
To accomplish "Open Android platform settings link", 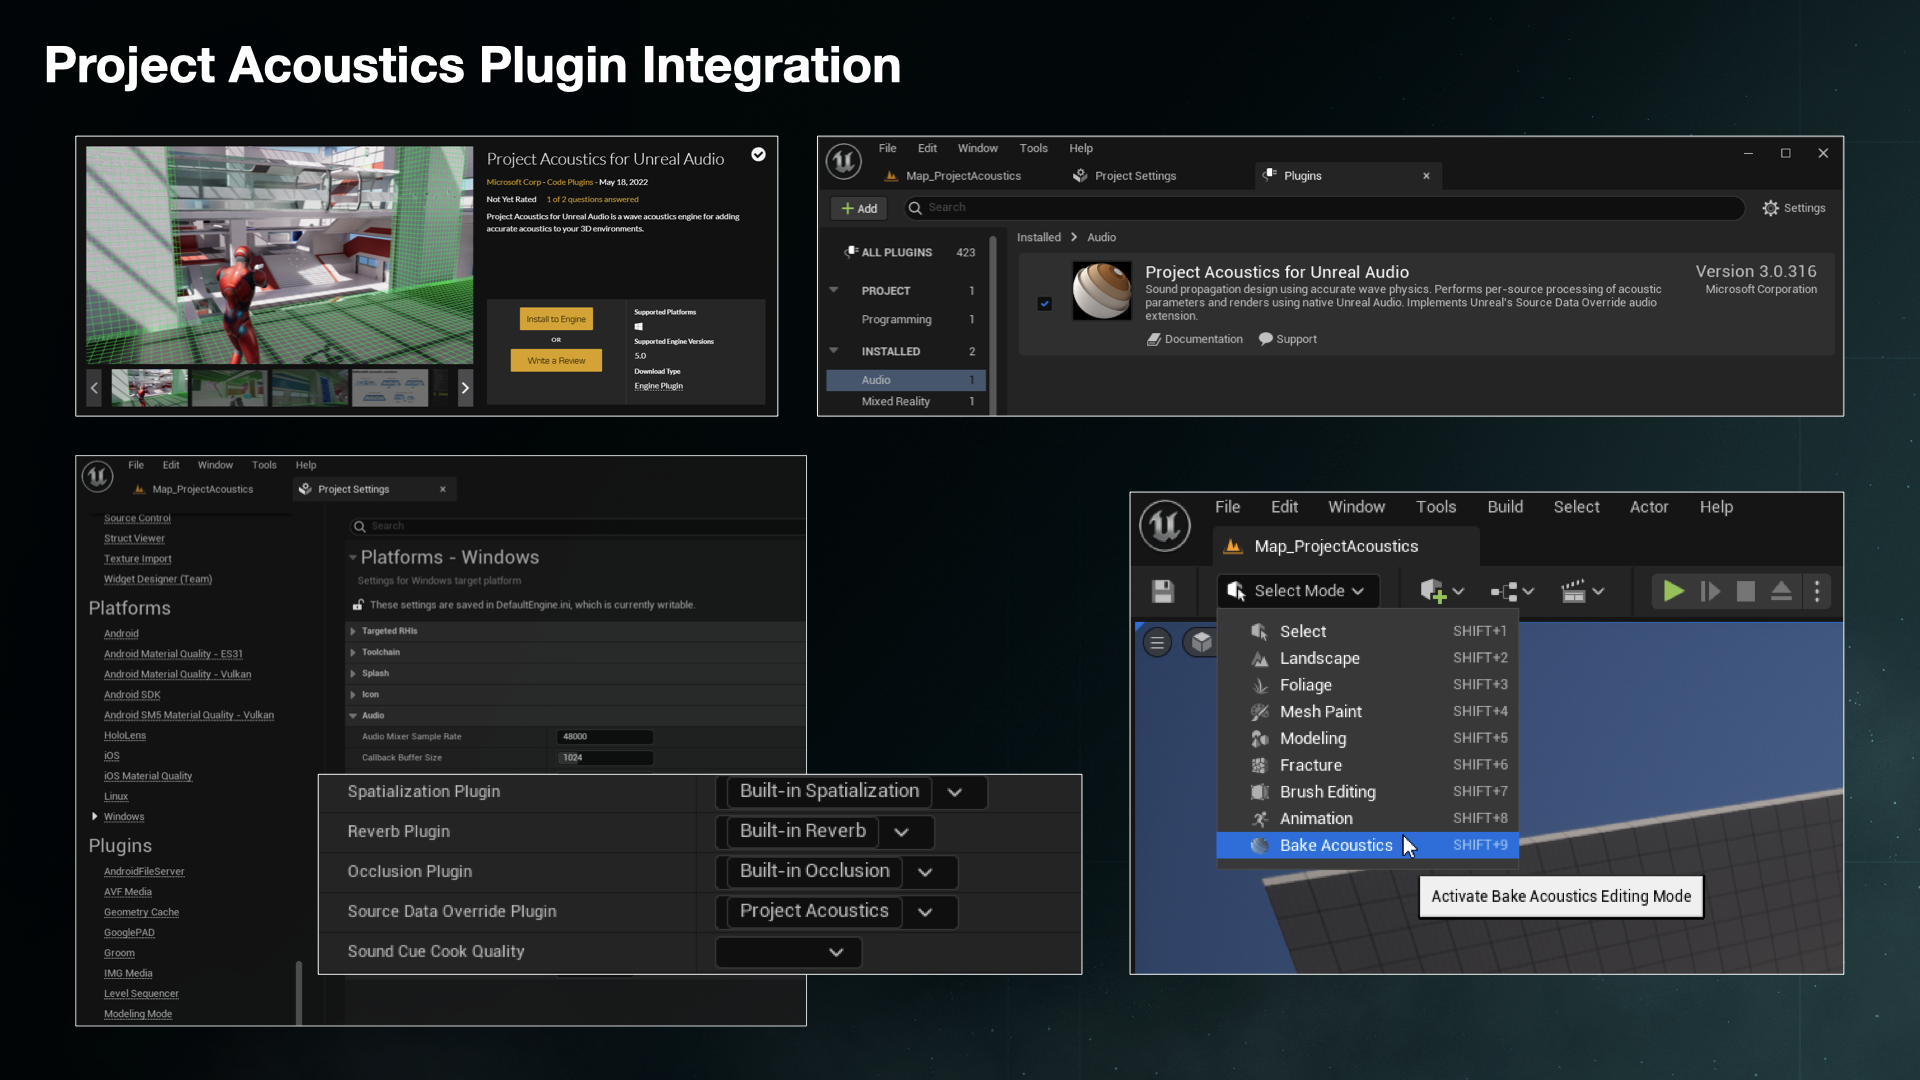I will [x=121, y=634].
